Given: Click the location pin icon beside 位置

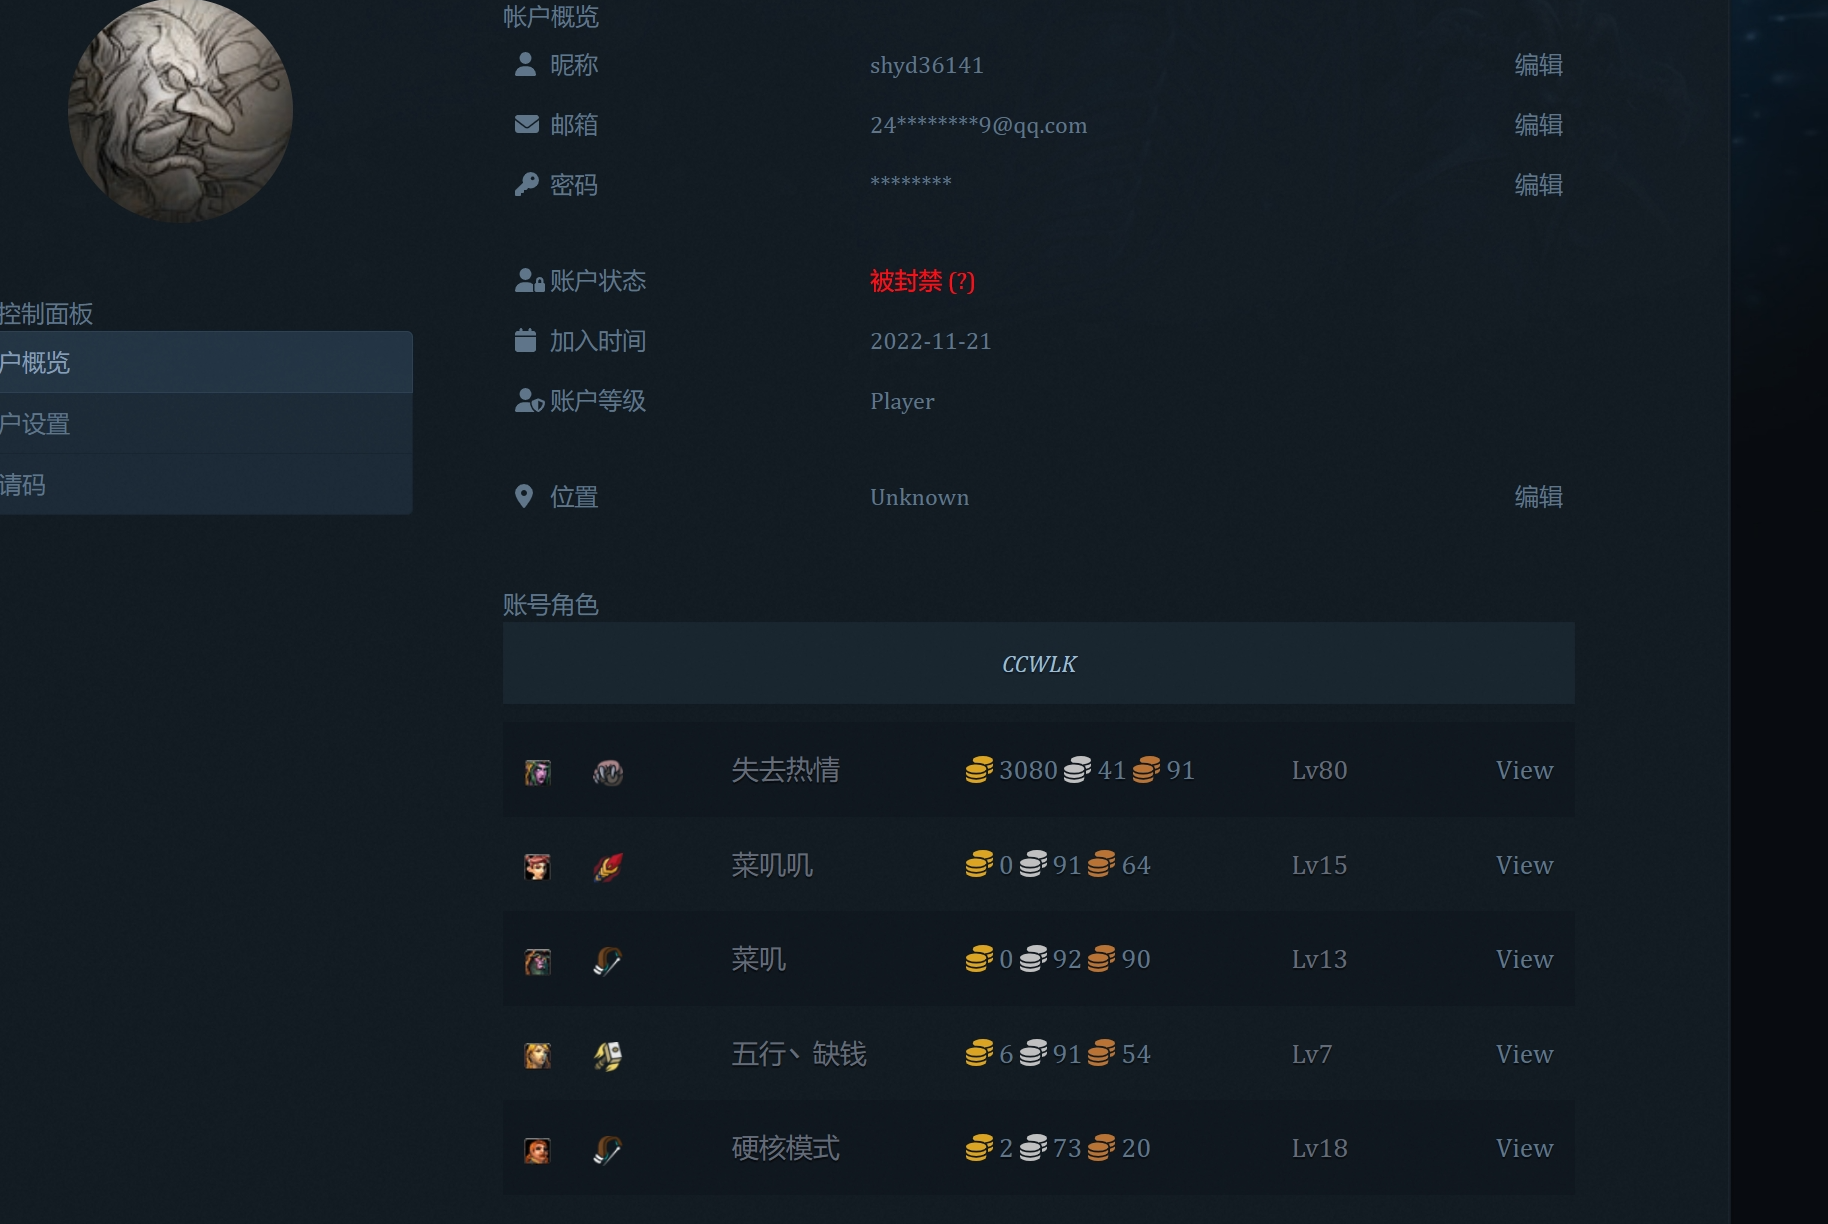Looking at the screenshot, I should [x=523, y=496].
